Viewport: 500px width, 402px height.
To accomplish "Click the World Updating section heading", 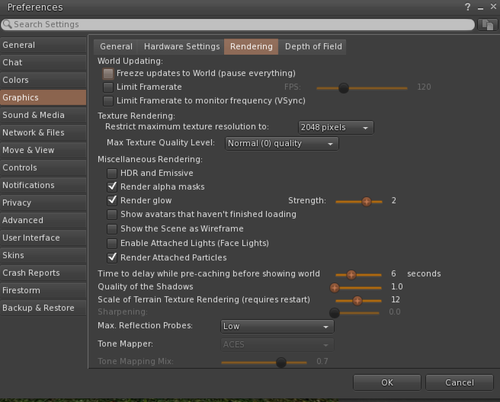I will tap(130, 61).
